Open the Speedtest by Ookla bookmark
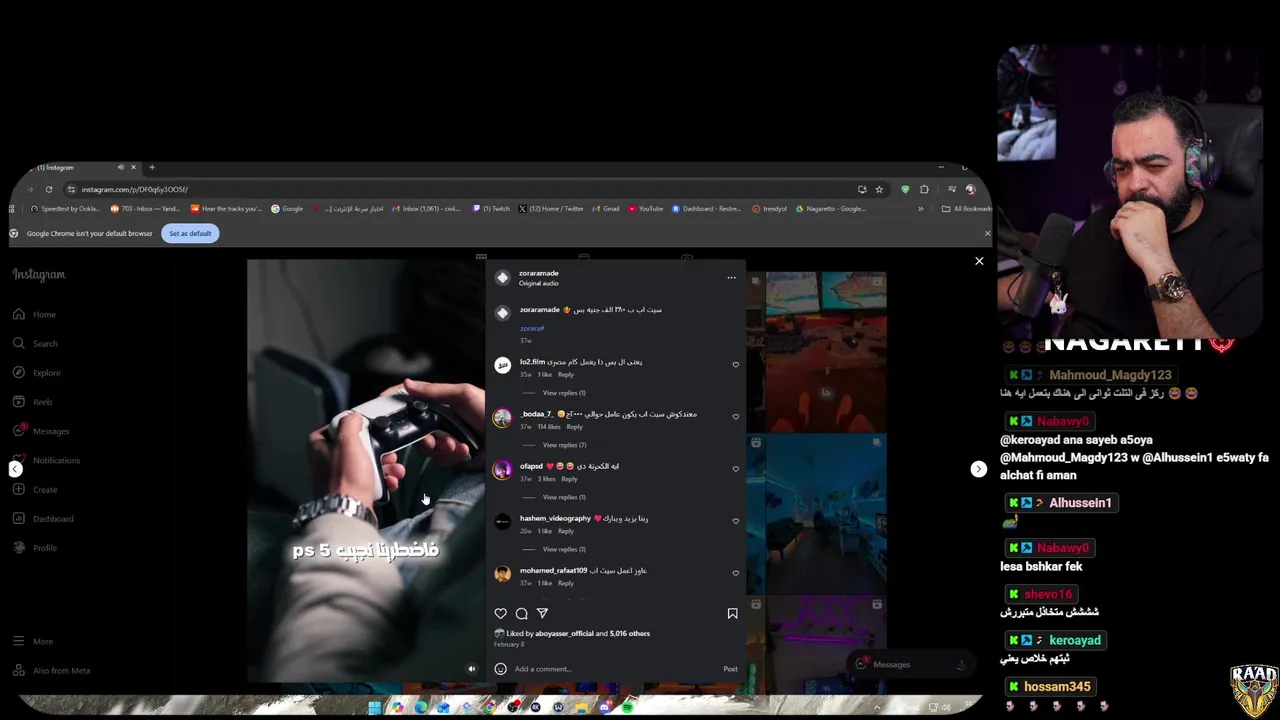The image size is (1280, 720). [65, 209]
